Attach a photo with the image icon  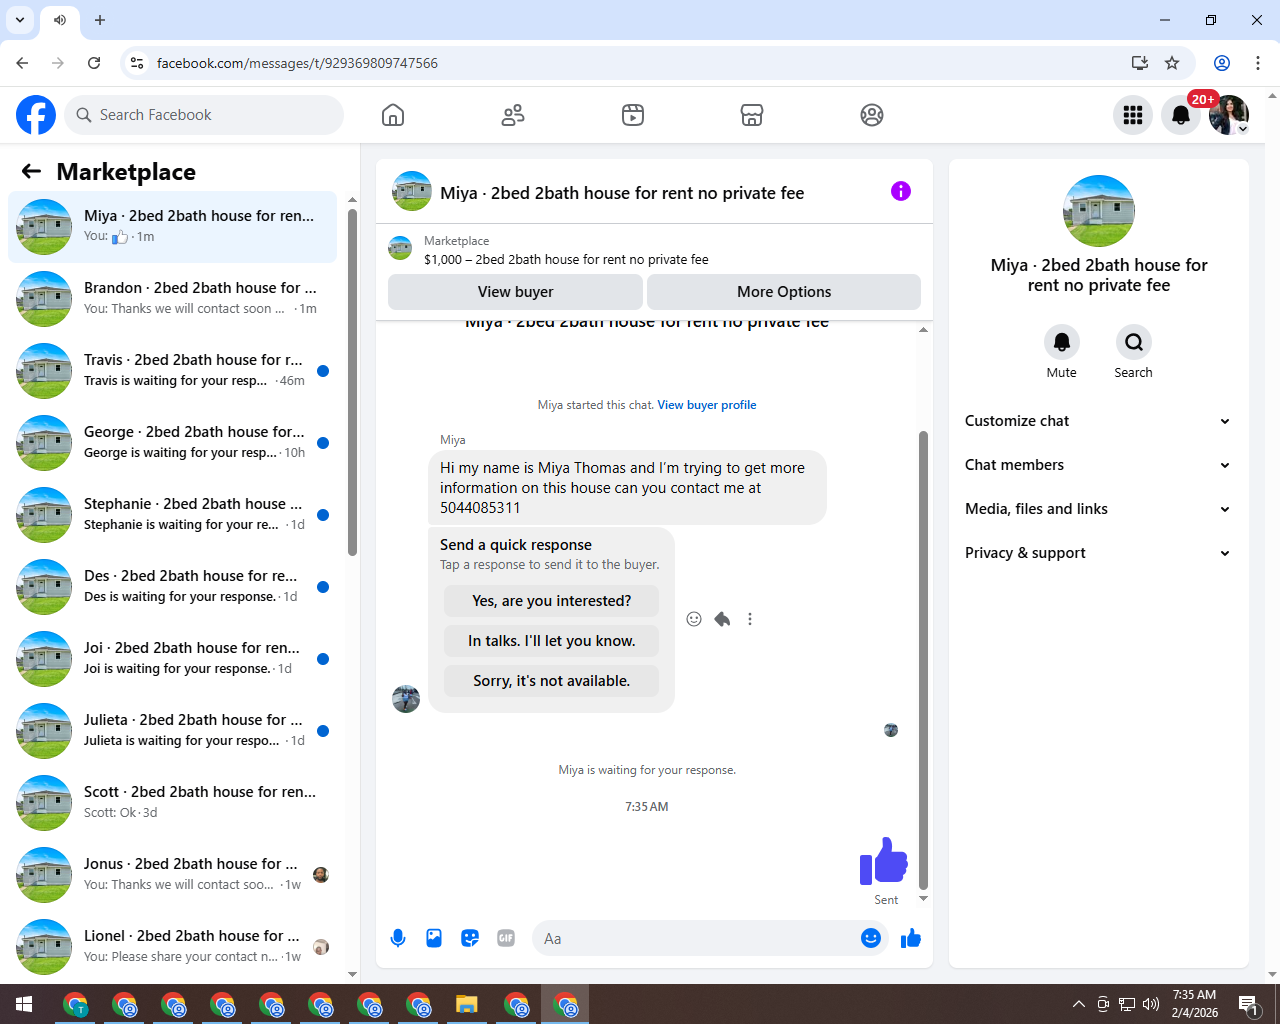(x=434, y=938)
